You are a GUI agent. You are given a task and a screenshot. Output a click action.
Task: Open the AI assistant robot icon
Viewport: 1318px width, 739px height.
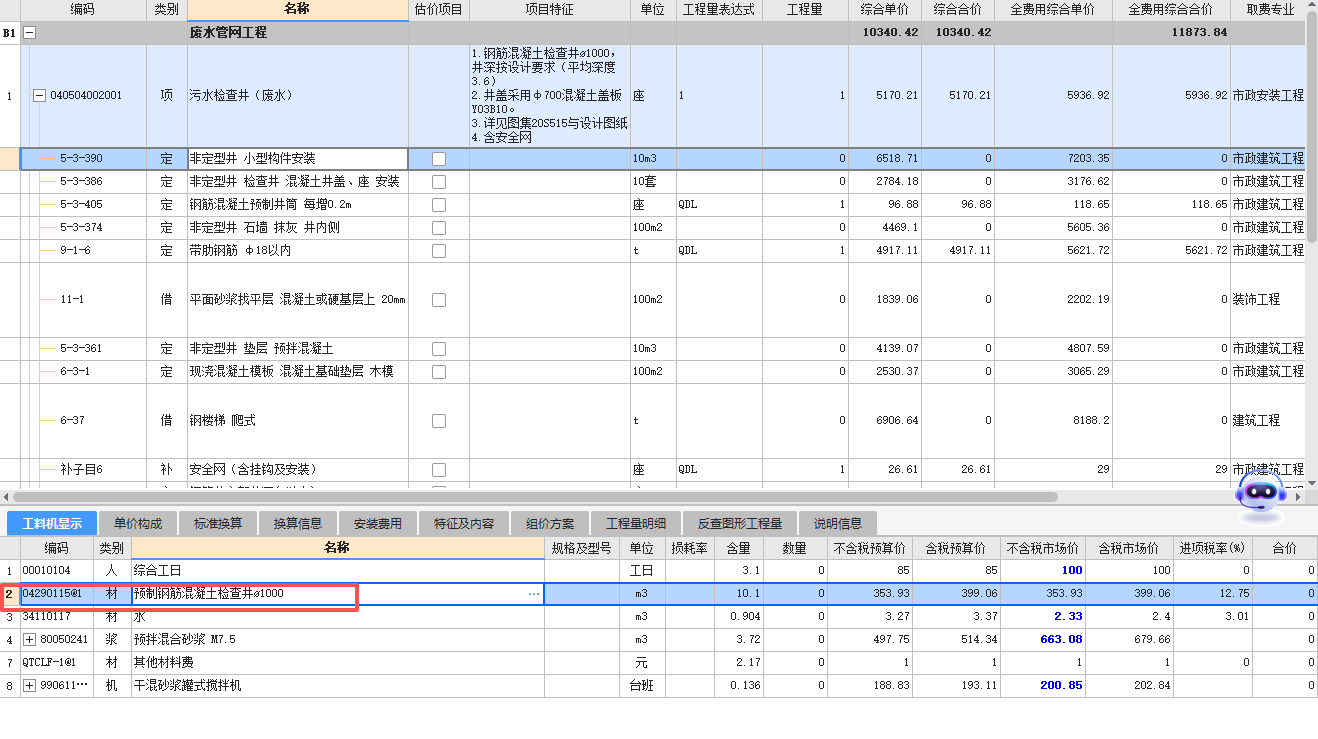click(x=1262, y=495)
